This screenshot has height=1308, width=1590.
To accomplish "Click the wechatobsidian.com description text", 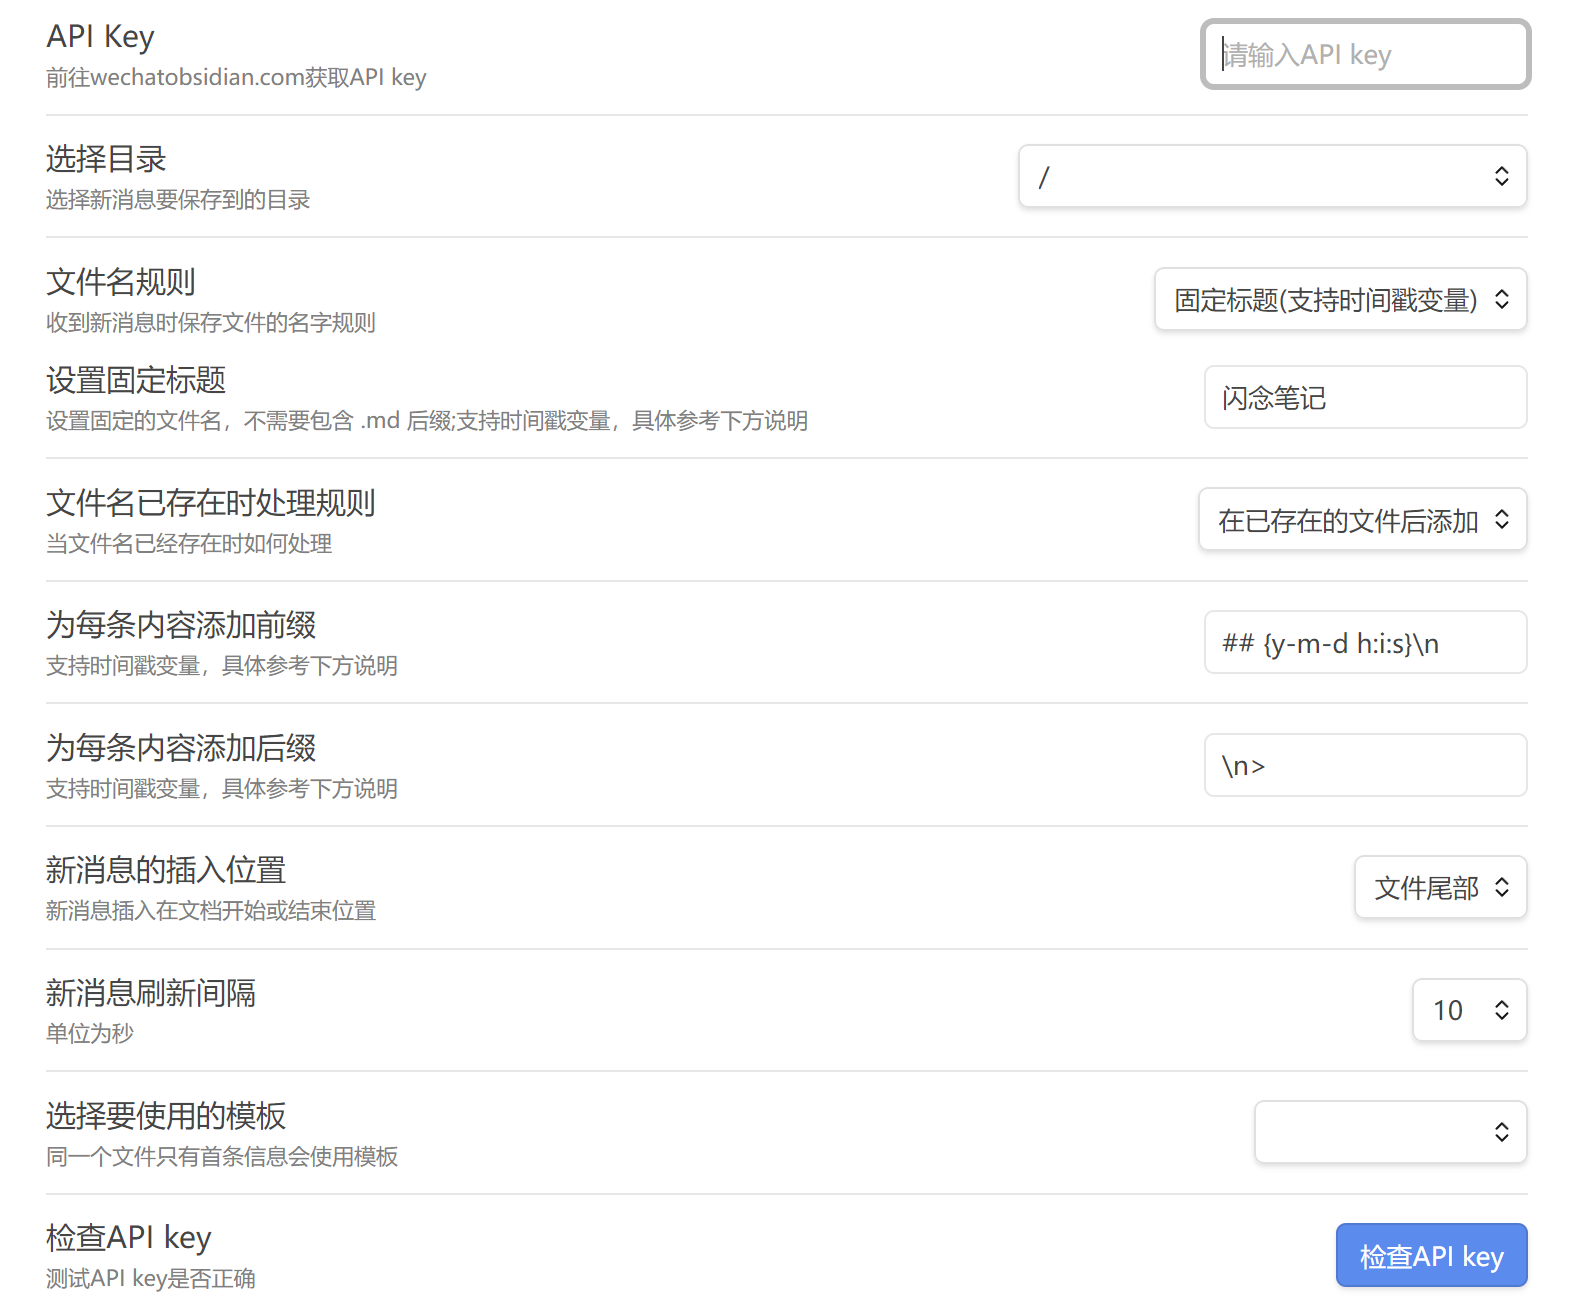I will click(x=236, y=78).
